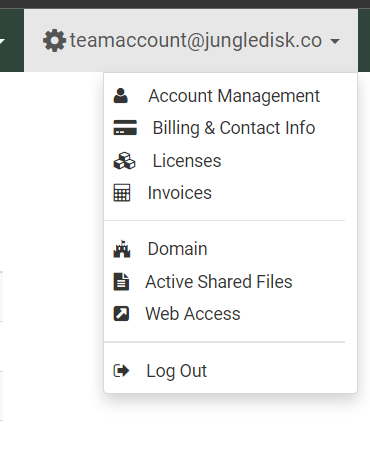Click the calculator icon next to Invoices

122,193
